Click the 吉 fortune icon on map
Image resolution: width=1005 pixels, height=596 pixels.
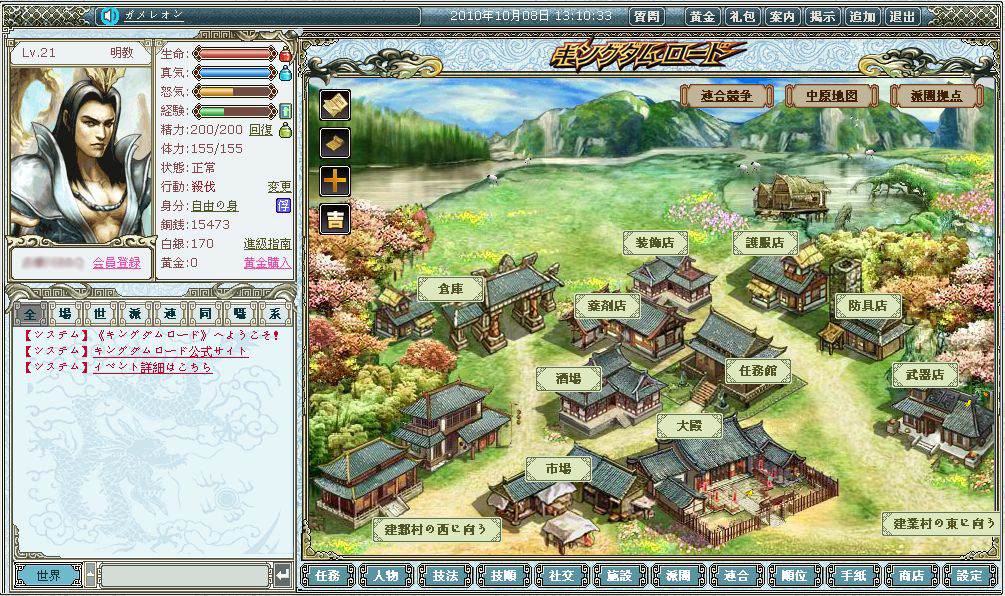click(x=335, y=219)
